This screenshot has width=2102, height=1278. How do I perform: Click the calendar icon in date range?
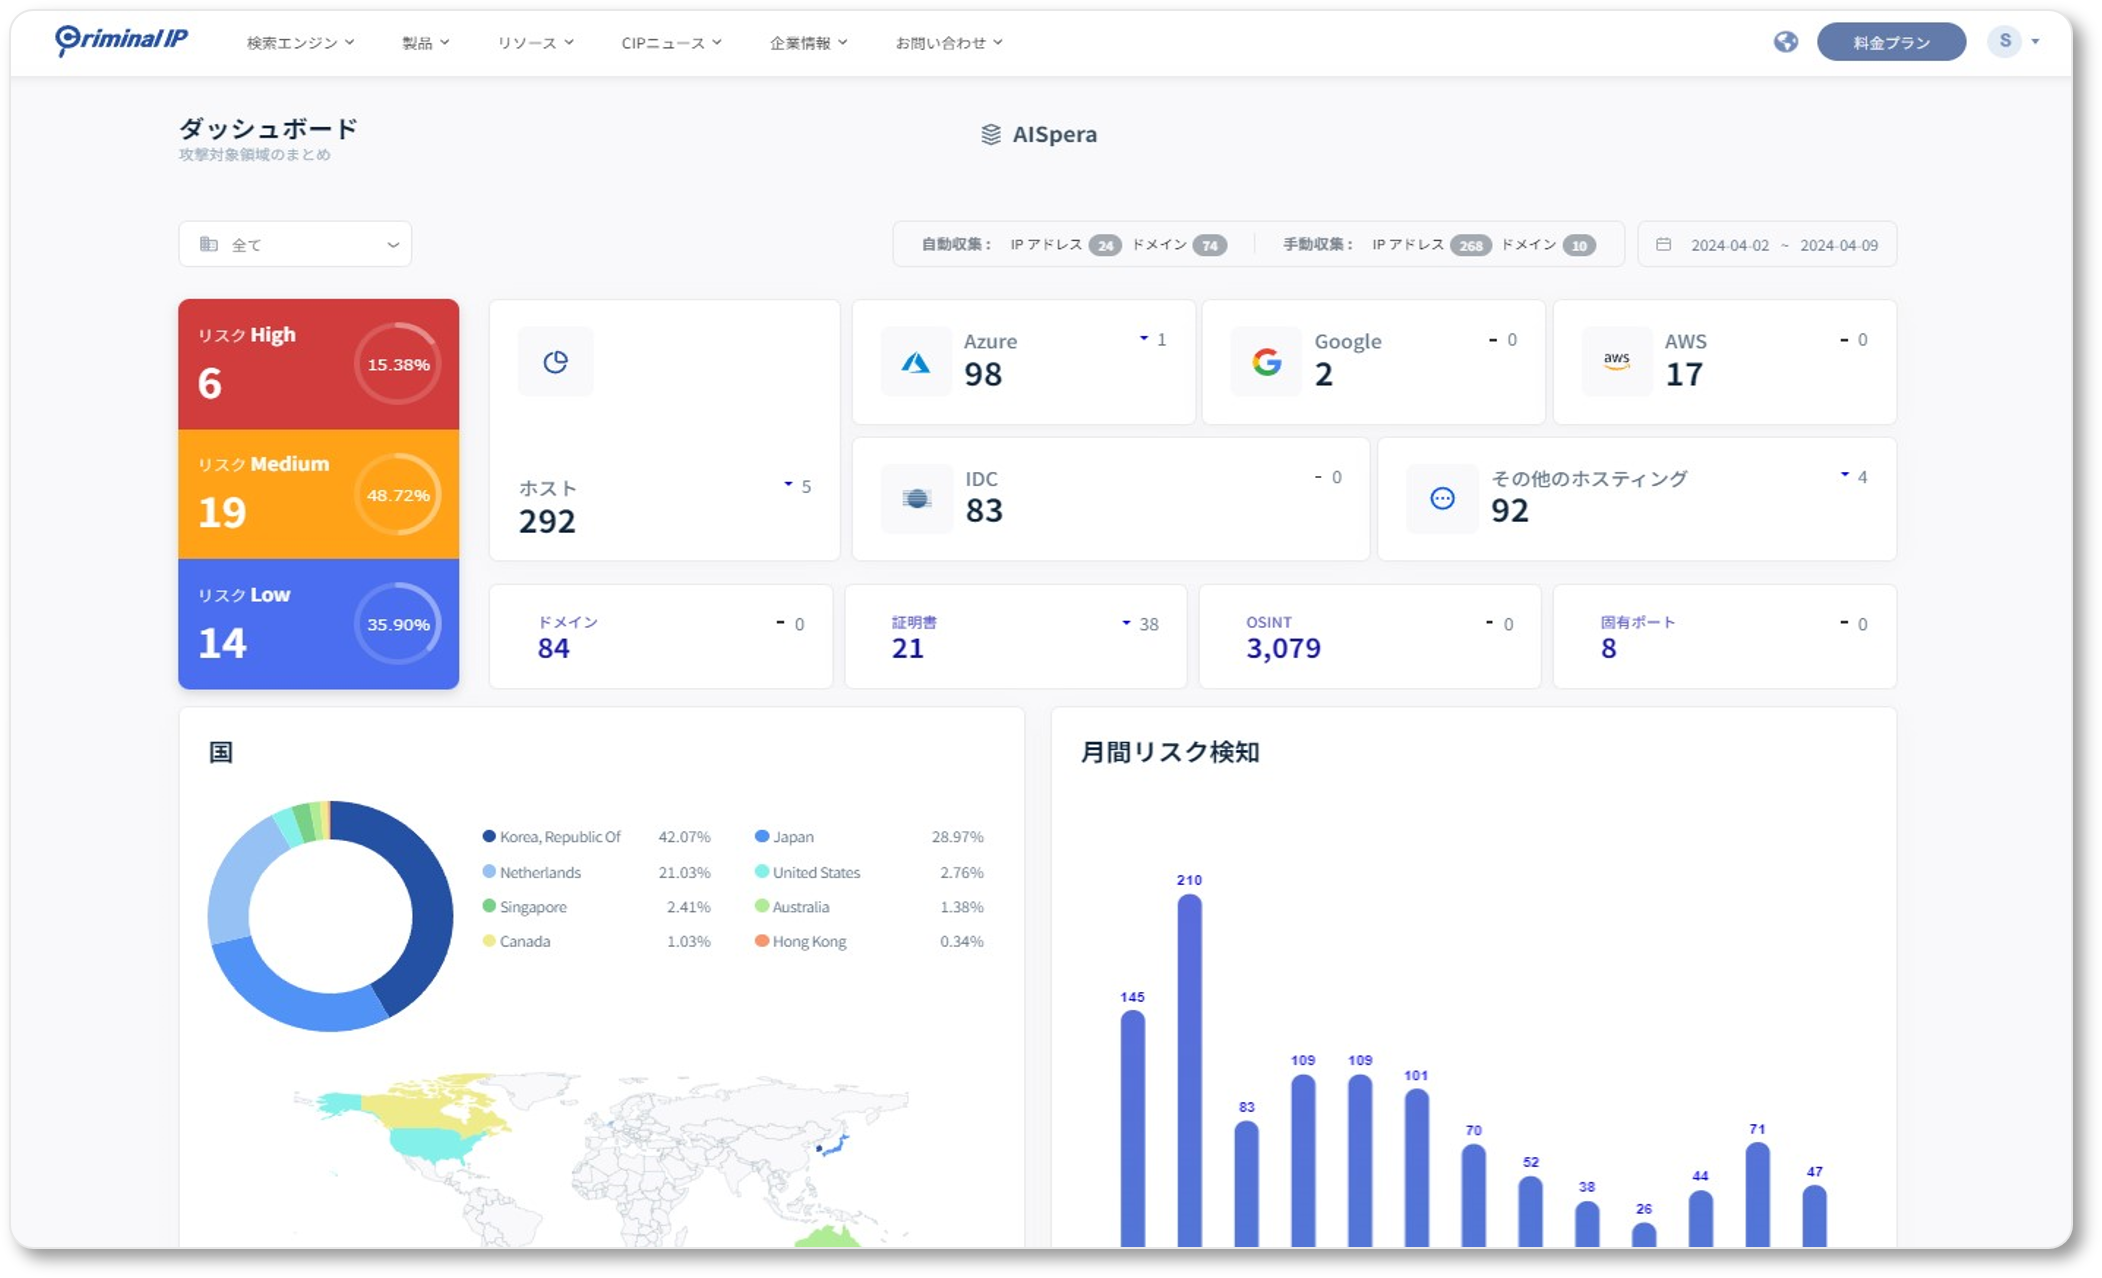[x=1664, y=244]
